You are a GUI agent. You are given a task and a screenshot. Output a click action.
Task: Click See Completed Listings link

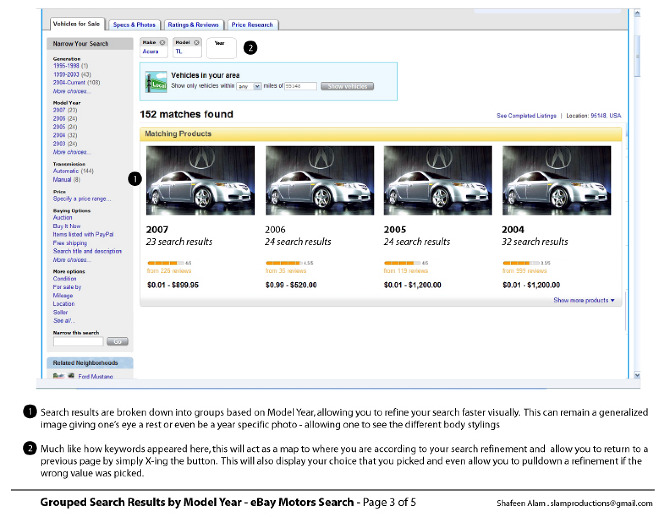point(526,115)
